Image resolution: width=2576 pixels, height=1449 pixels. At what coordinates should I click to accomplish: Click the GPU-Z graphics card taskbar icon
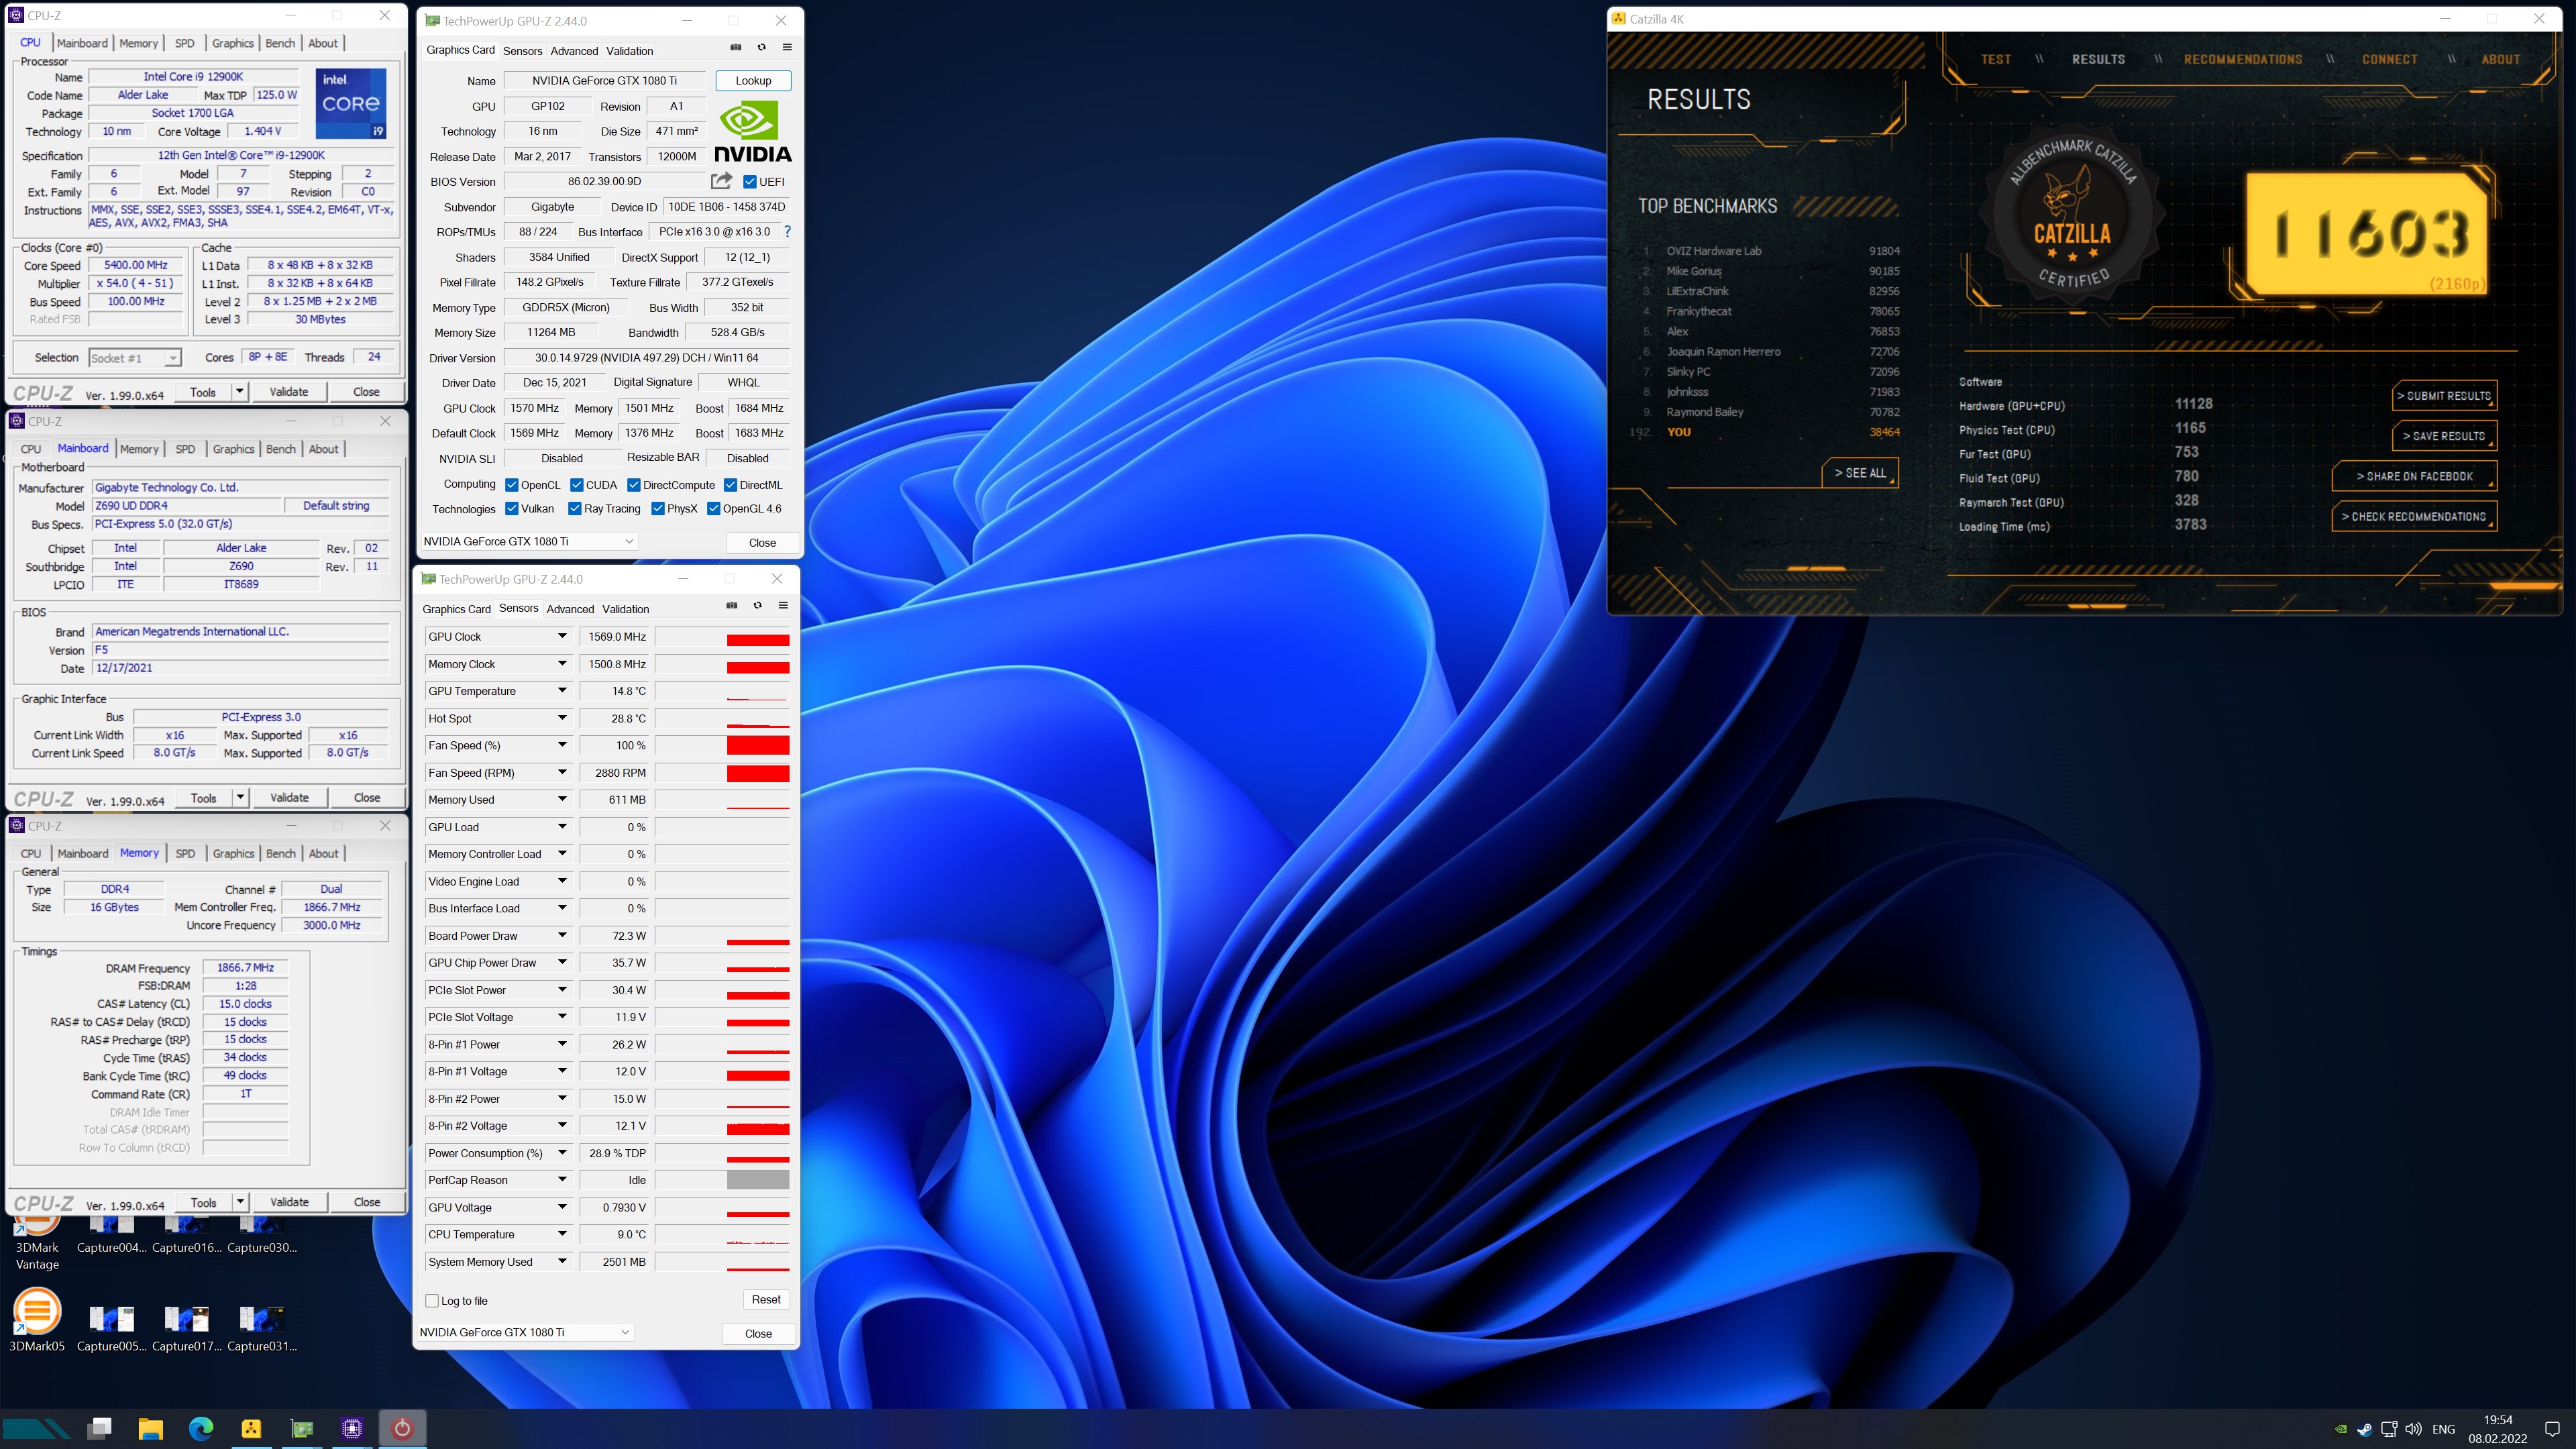click(x=301, y=1429)
